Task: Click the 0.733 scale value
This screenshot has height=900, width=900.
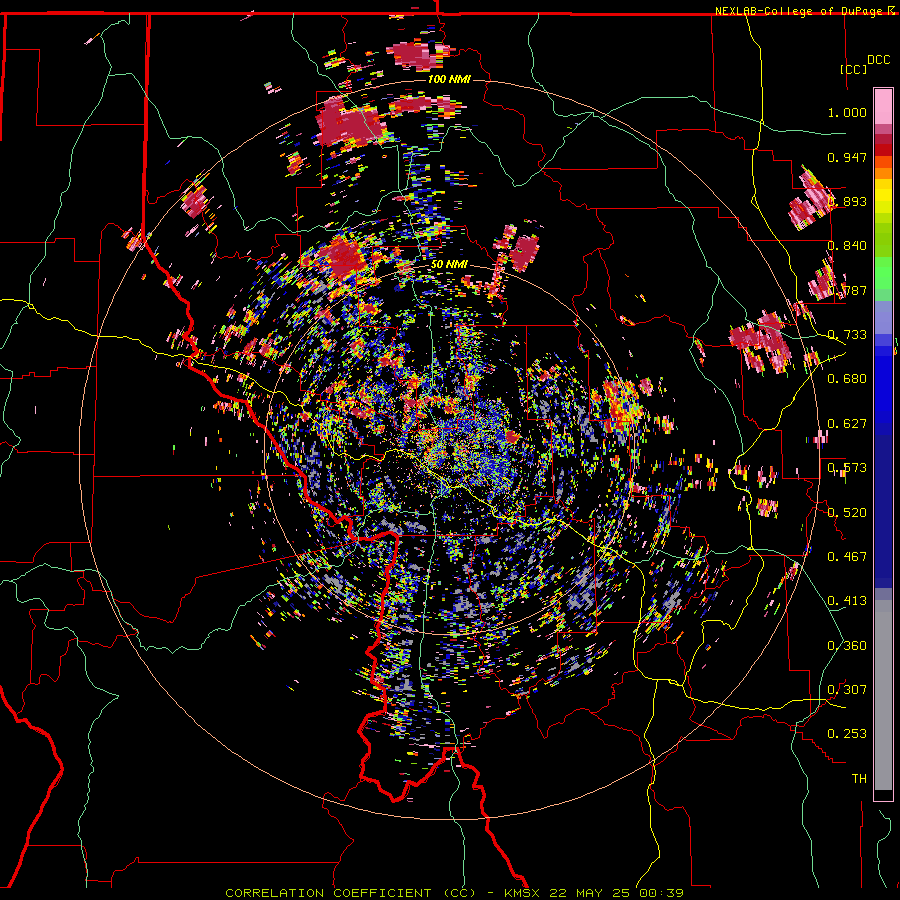Action: (847, 335)
